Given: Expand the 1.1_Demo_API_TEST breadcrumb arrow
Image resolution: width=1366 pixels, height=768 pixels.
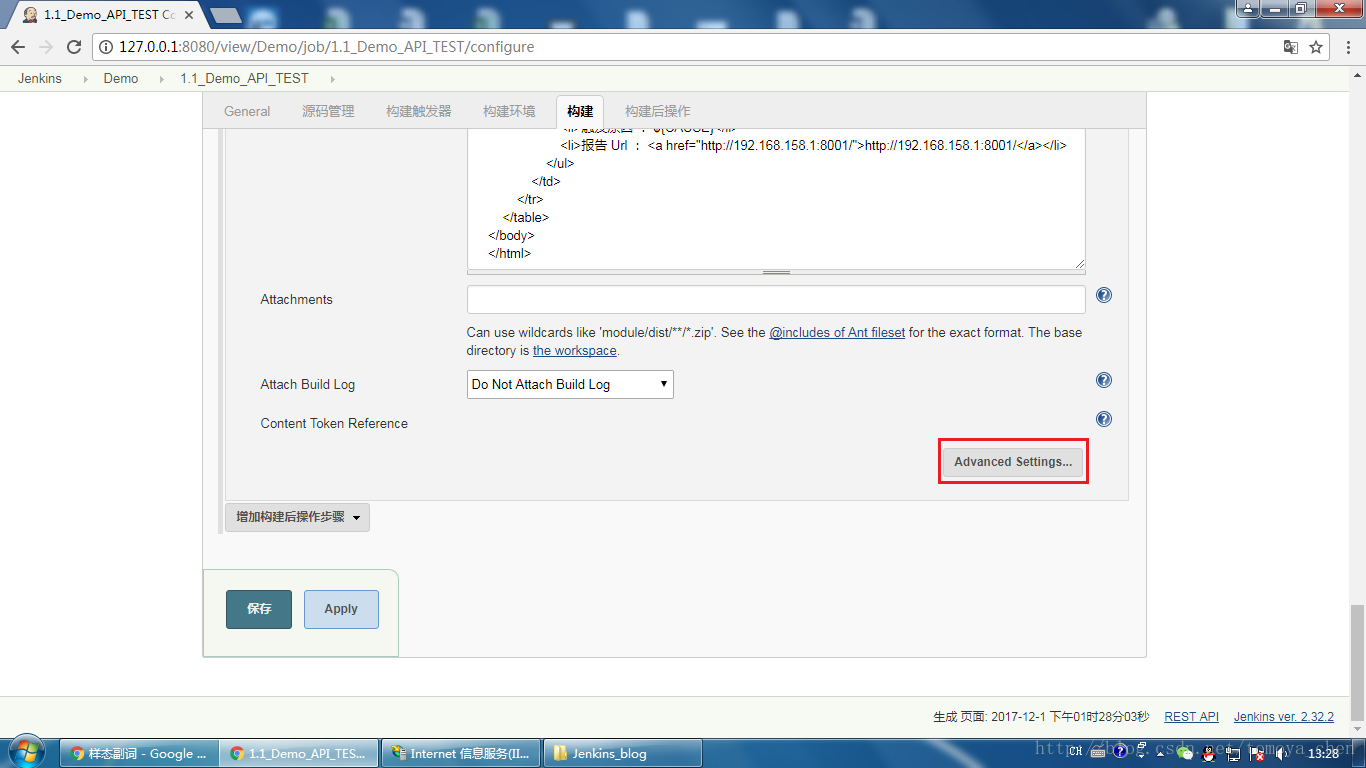Looking at the screenshot, I should point(331,78).
